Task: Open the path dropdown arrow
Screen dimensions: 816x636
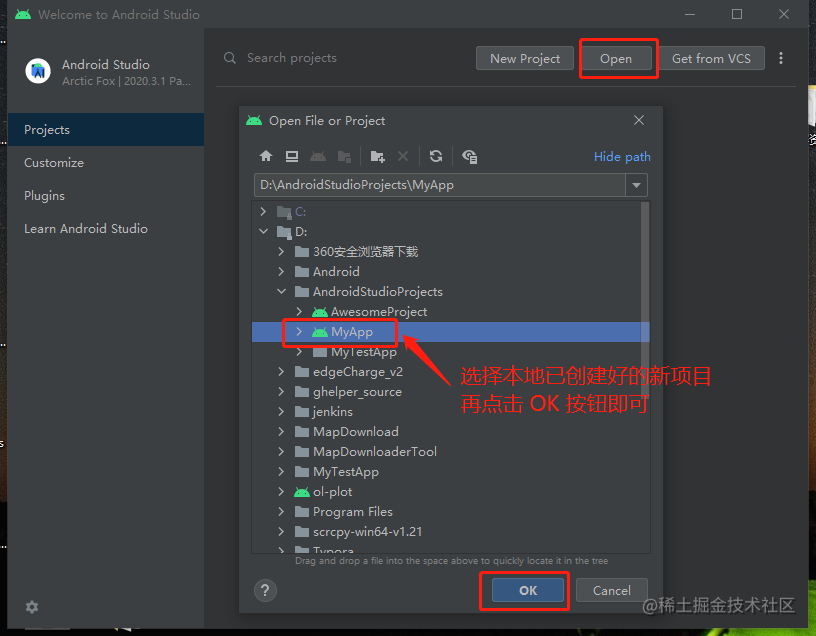Action: 637,185
